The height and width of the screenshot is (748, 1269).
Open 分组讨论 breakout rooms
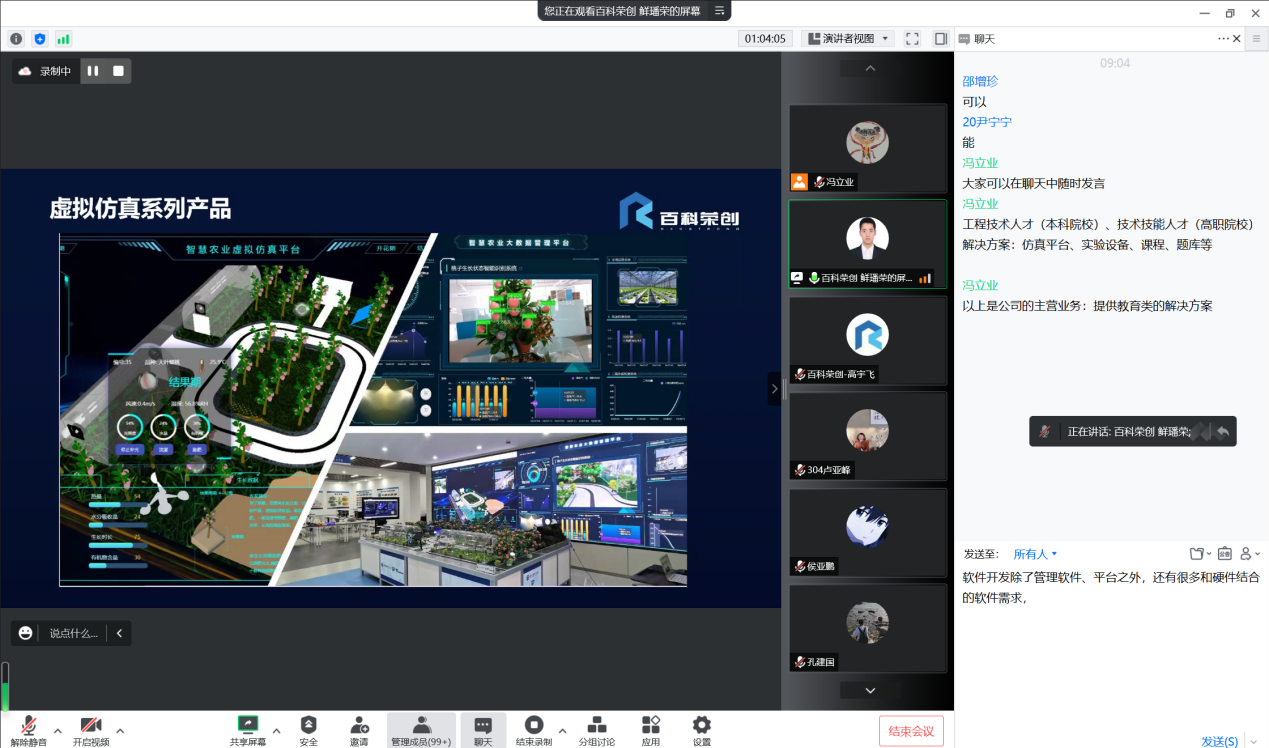pyautogui.click(x=597, y=730)
